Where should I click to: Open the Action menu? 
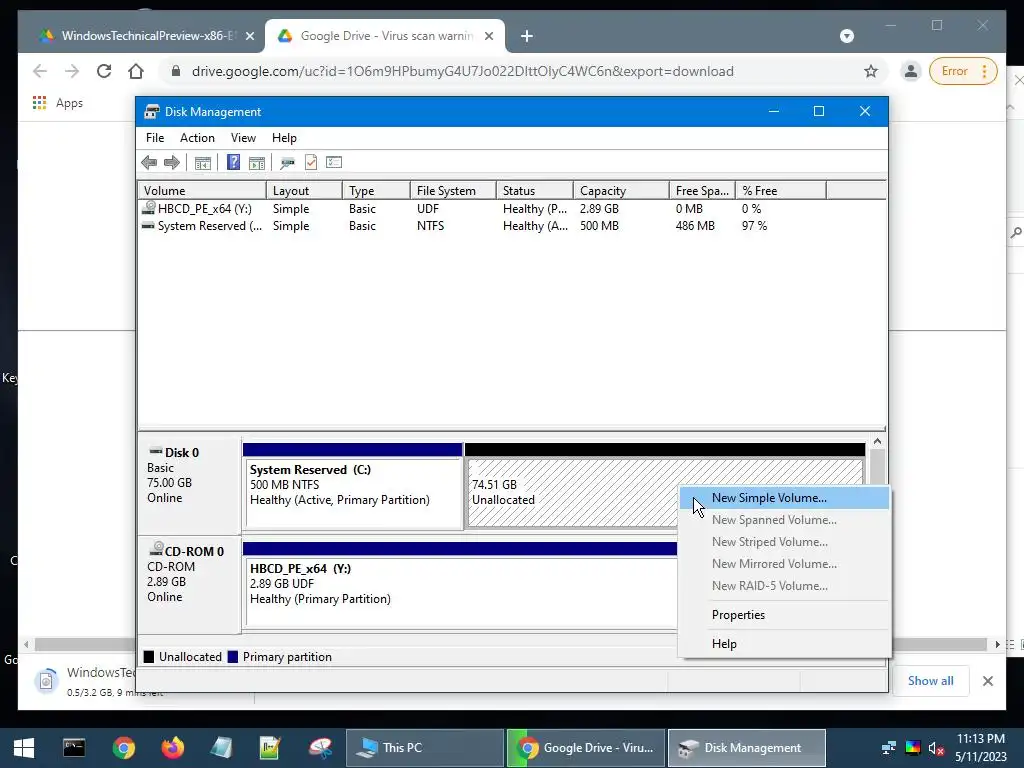197,138
